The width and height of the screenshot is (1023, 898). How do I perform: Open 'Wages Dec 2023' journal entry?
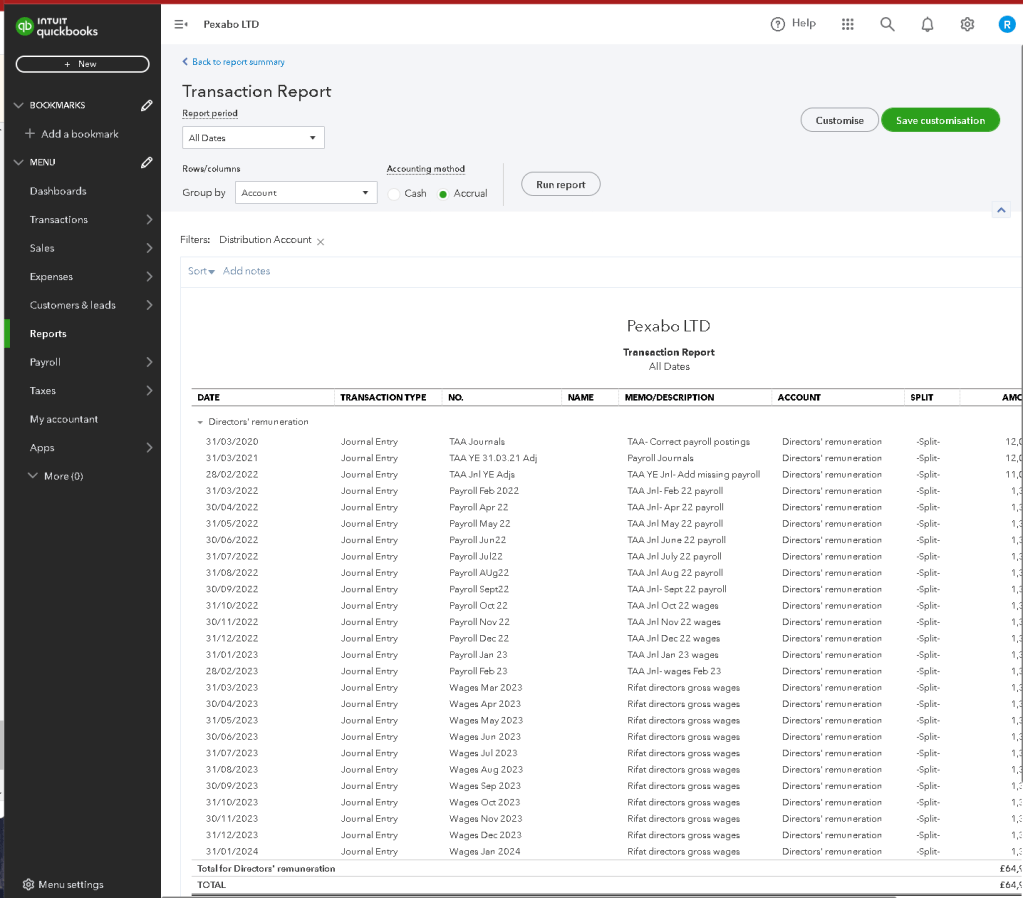click(x=485, y=835)
